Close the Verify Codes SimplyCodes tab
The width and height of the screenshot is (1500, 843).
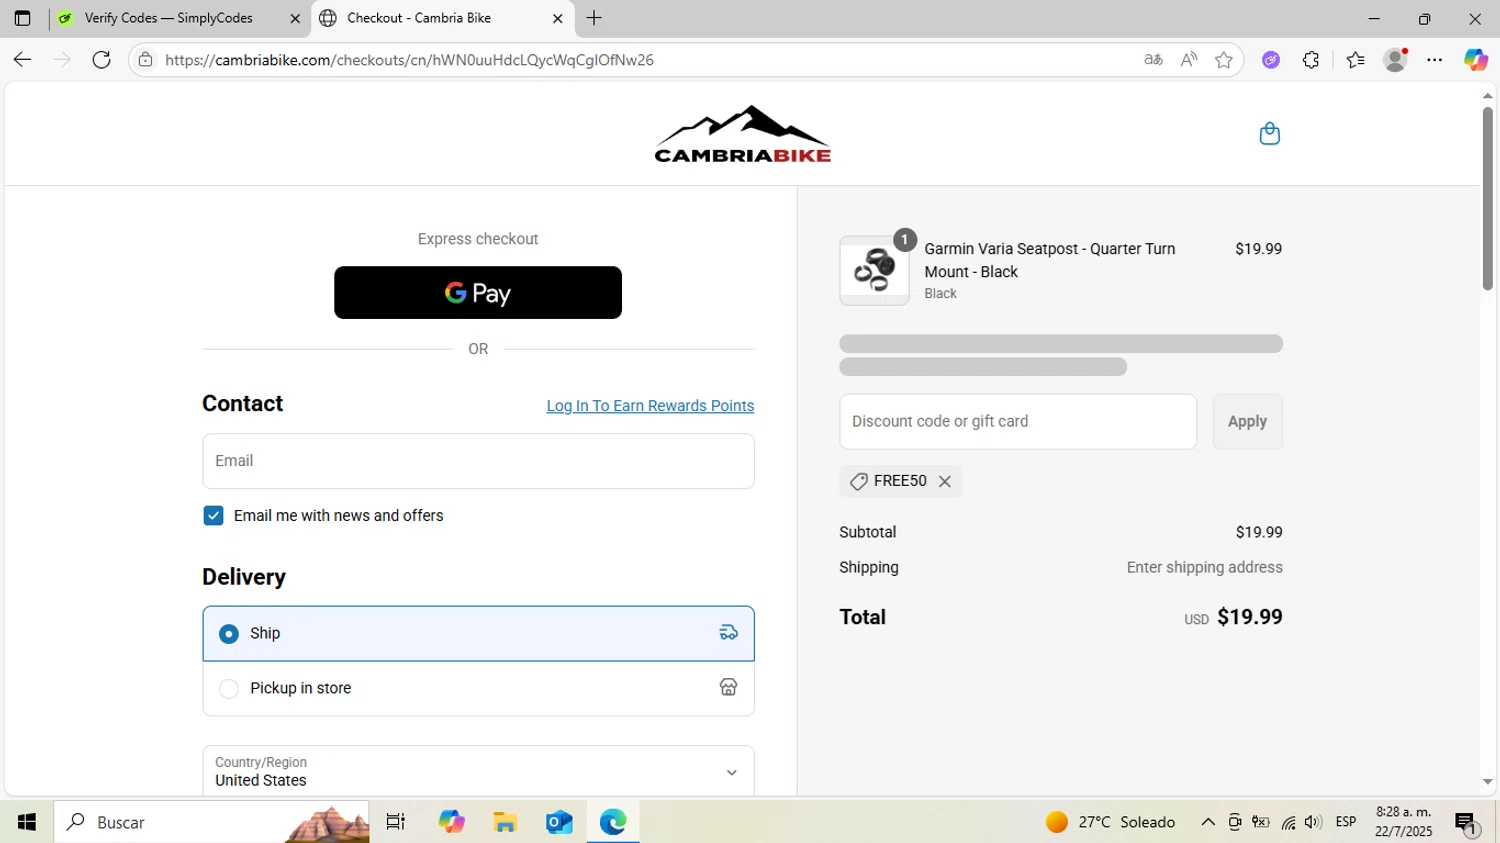(x=295, y=18)
